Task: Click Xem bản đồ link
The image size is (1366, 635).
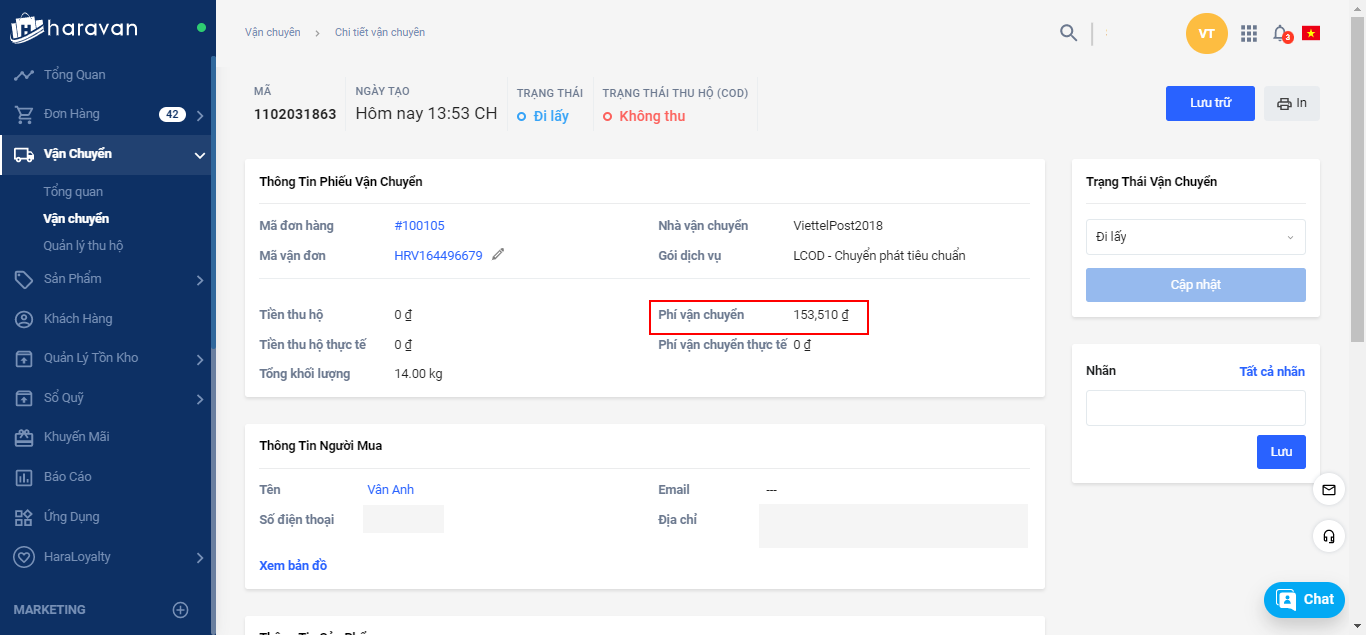Action: click(x=293, y=566)
